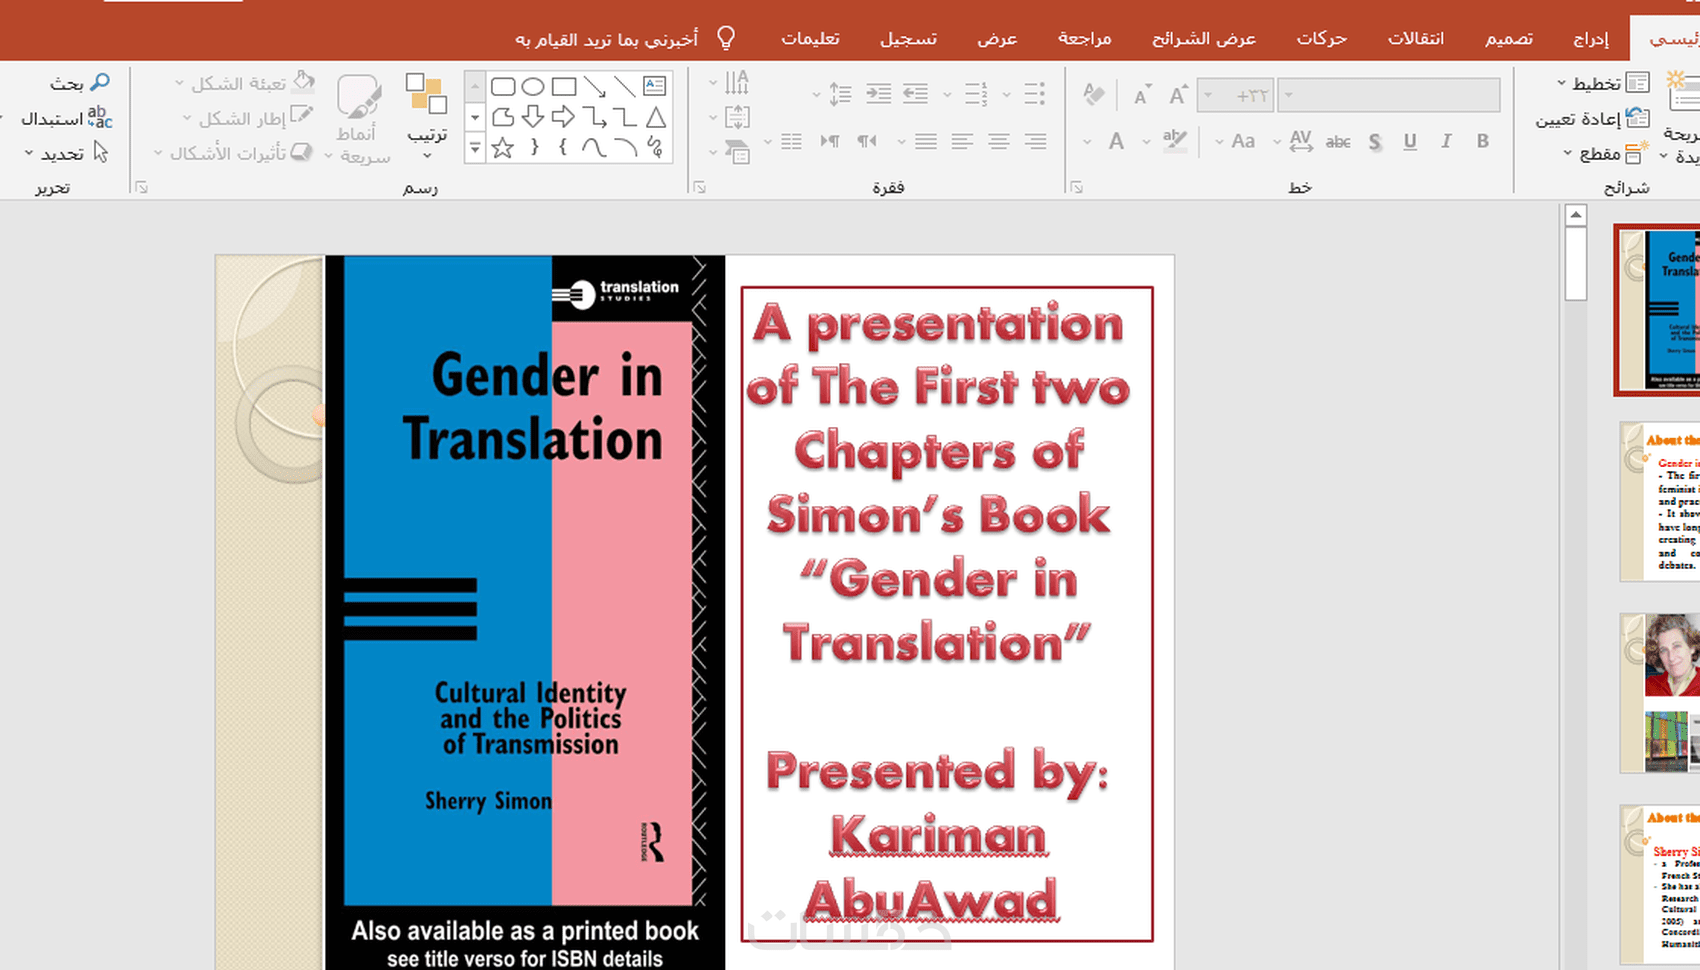1700x970 pixels.
Task: Pick the scribble freehand shape
Action: (656, 148)
